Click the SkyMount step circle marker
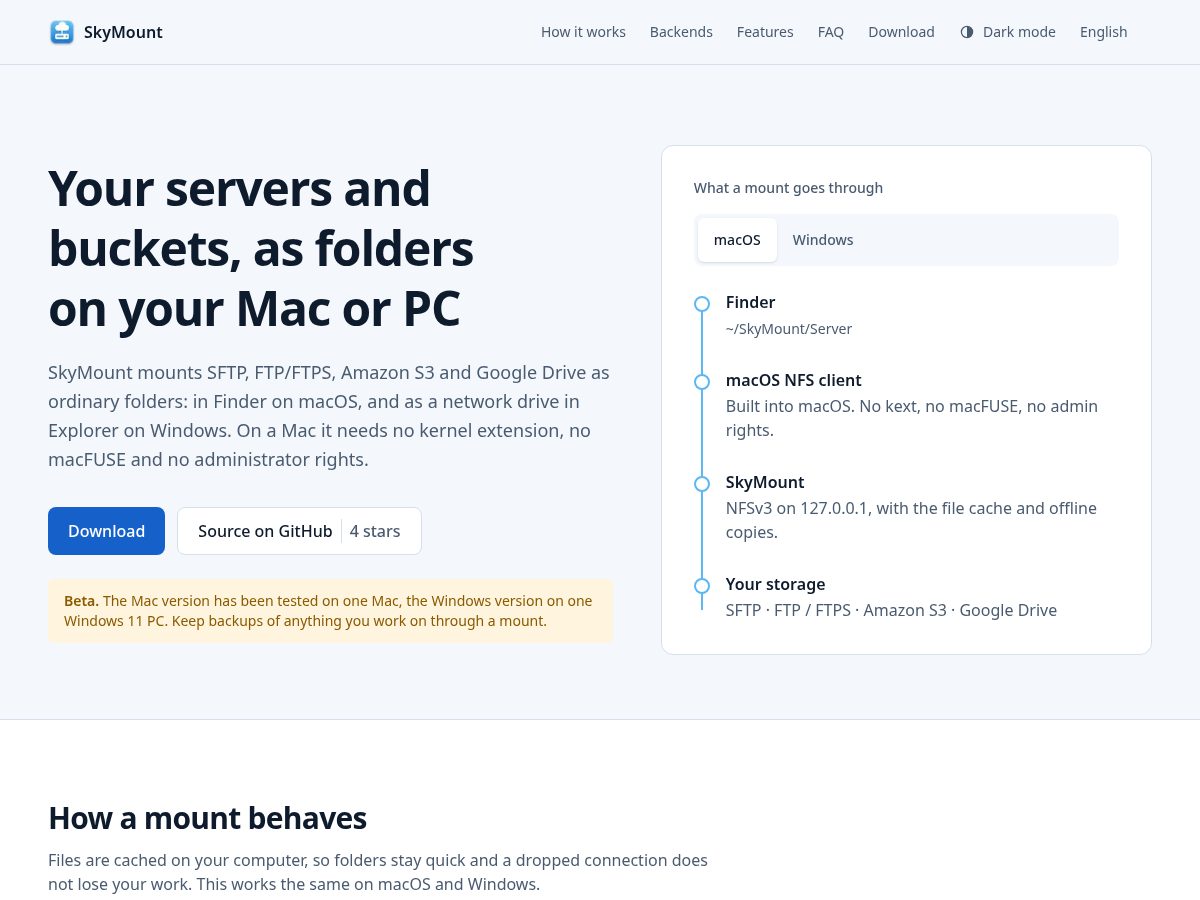Image resolution: width=1200 pixels, height=900 pixels. pos(702,484)
